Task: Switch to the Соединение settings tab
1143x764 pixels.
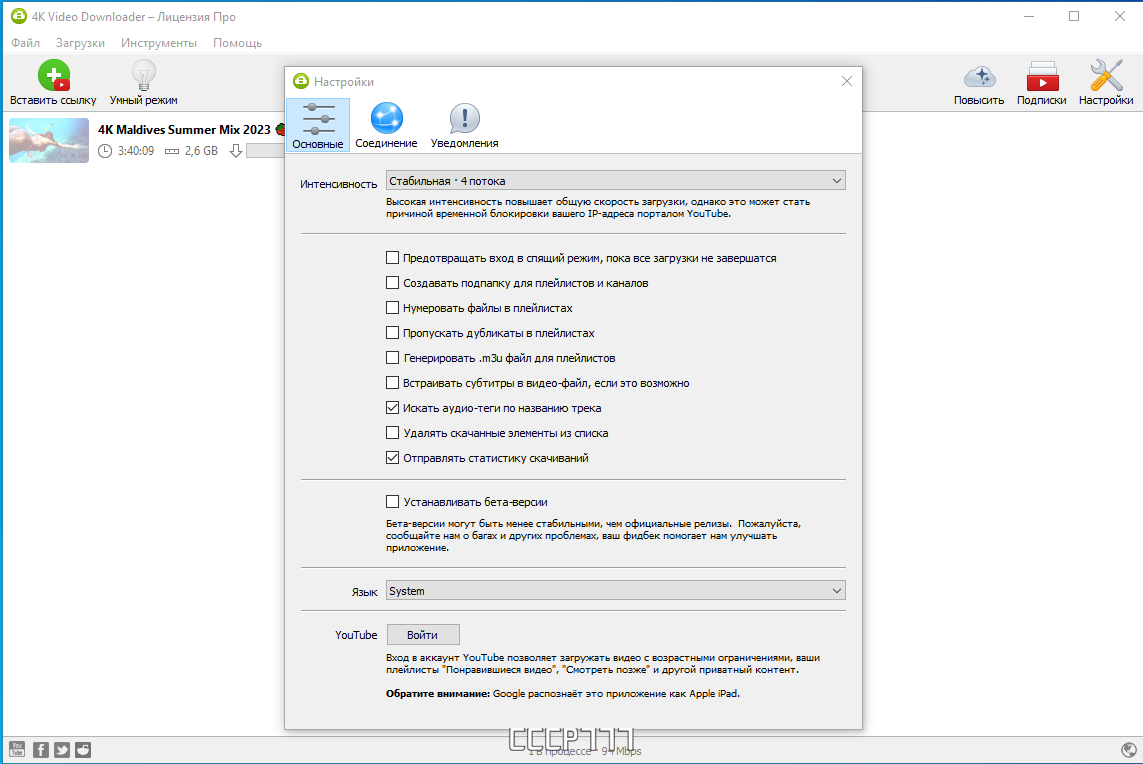Action: tap(386, 125)
